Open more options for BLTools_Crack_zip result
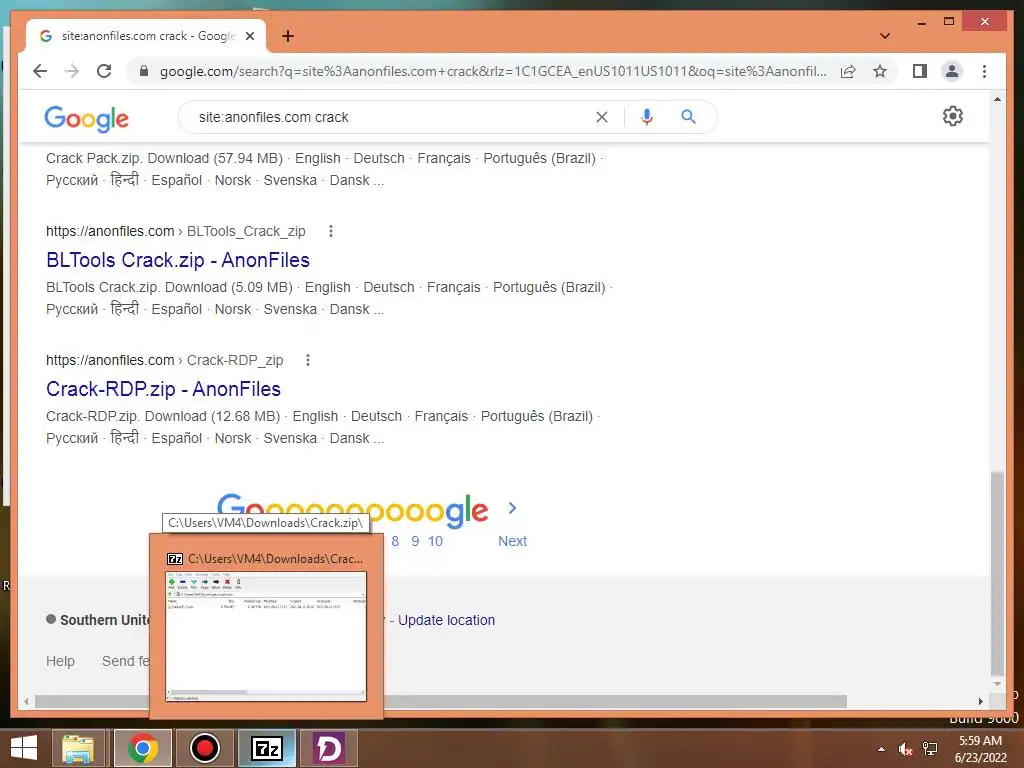1024x768 pixels. coord(331,231)
